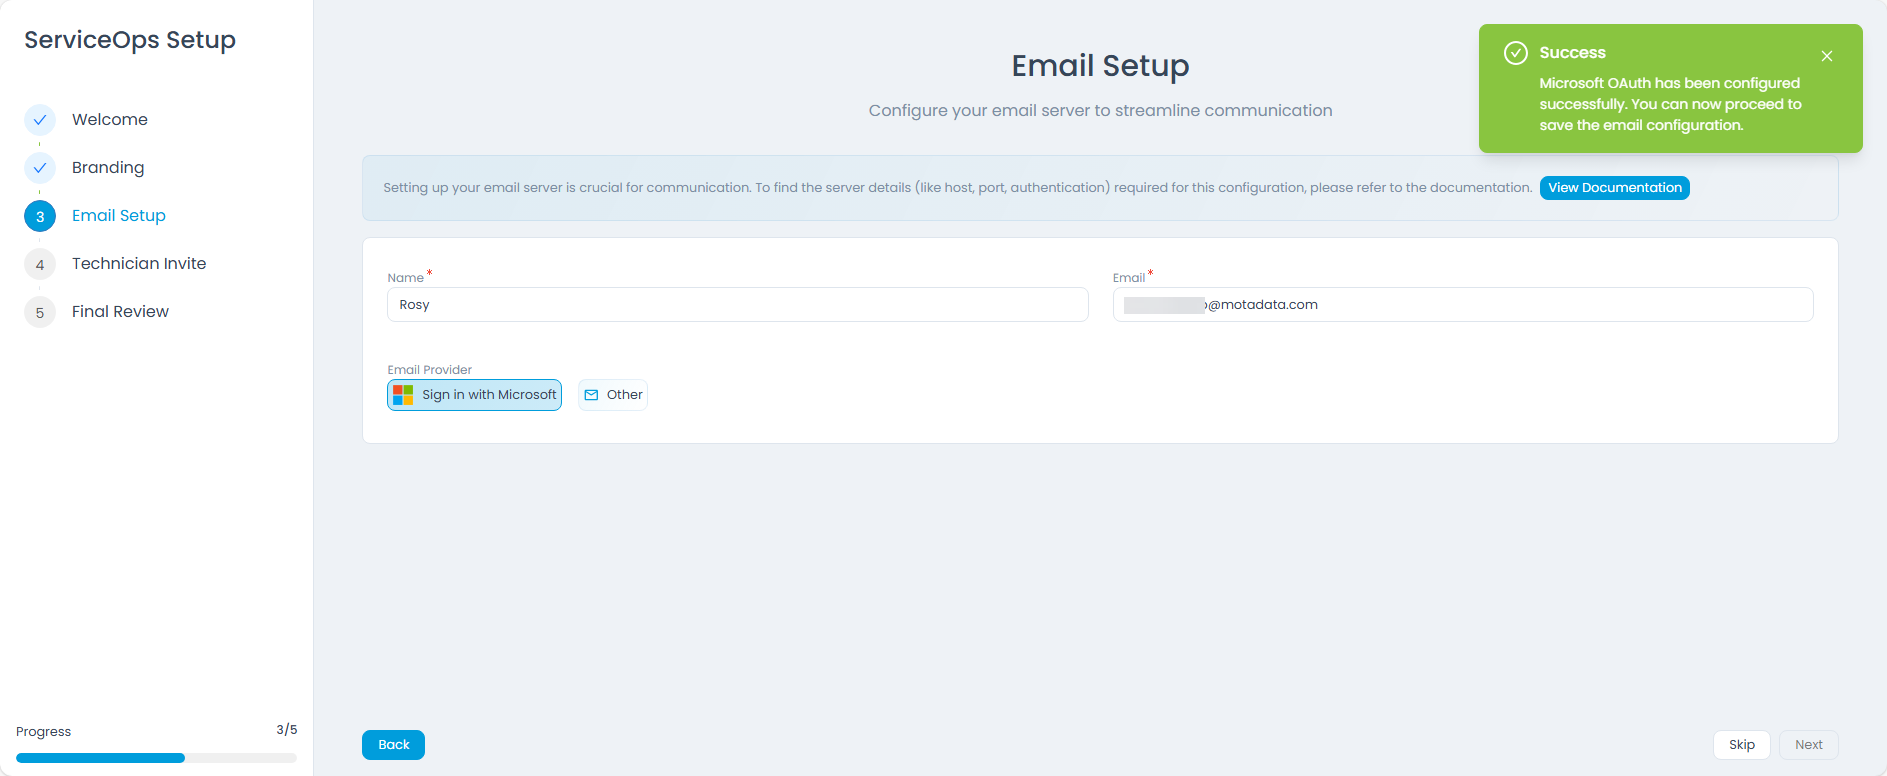Image resolution: width=1887 pixels, height=776 pixels.
Task: Open the Technician Invite step
Action: (x=139, y=264)
